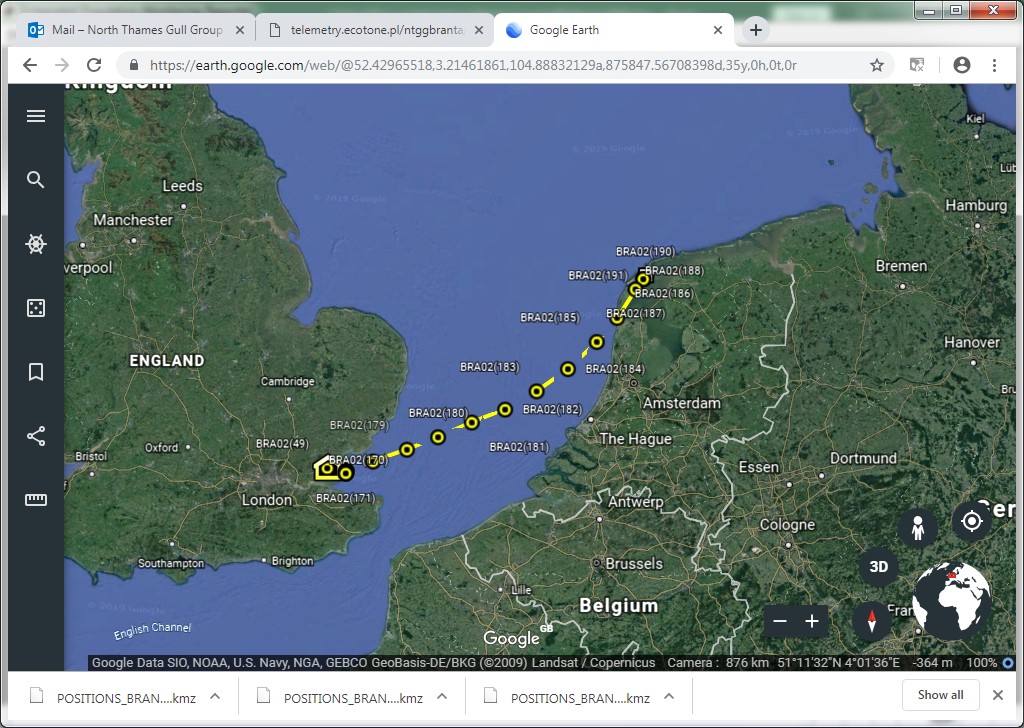The height and width of the screenshot is (728, 1024).
Task: Click the BRA02(191) track label
Action: click(x=597, y=275)
